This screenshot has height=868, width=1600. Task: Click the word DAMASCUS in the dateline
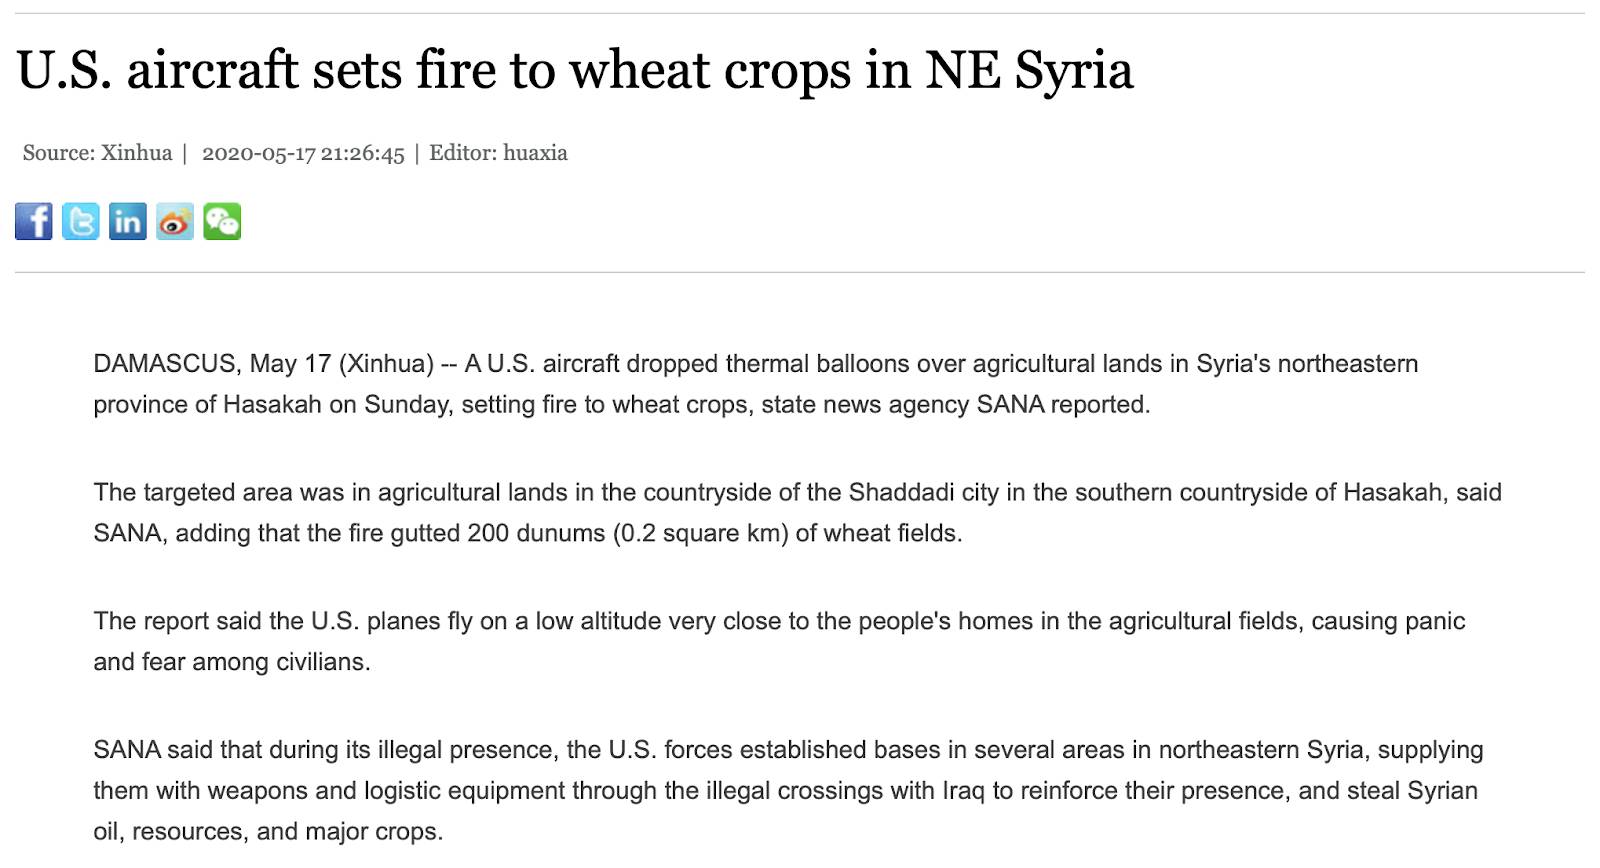[164, 363]
